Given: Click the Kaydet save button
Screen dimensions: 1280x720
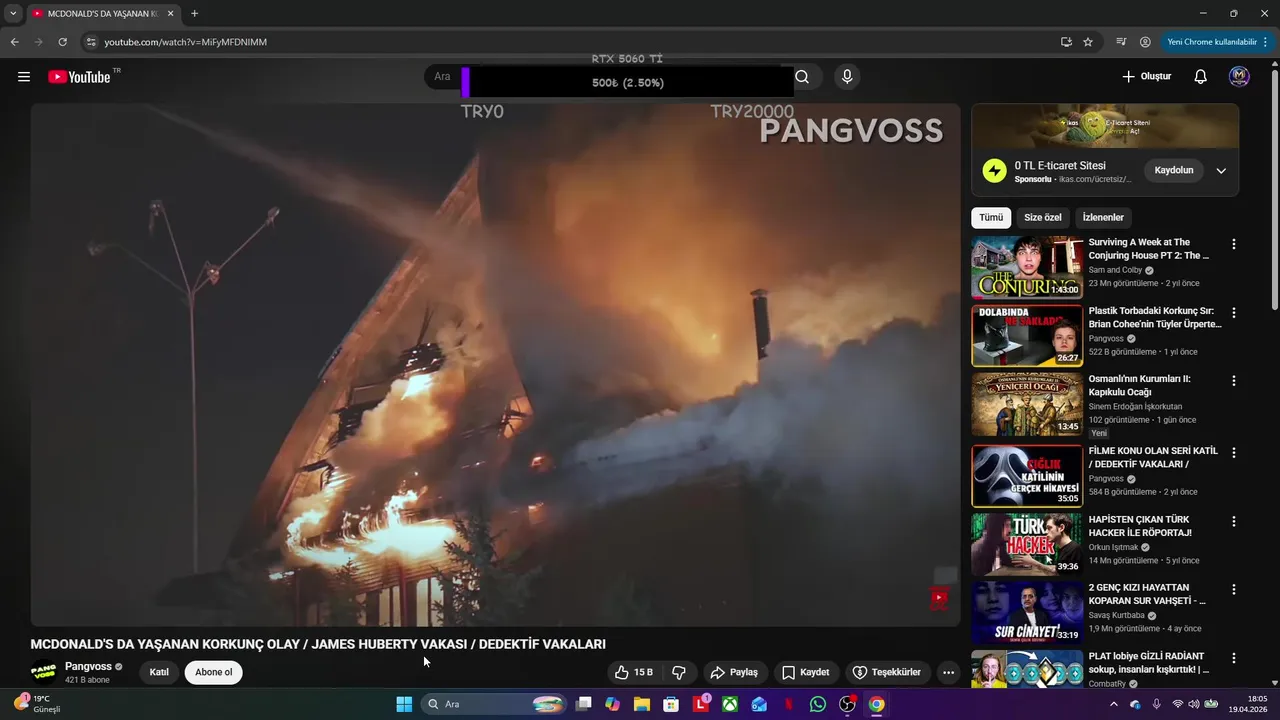Looking at the screenshot, I should (x=806, y=672).
